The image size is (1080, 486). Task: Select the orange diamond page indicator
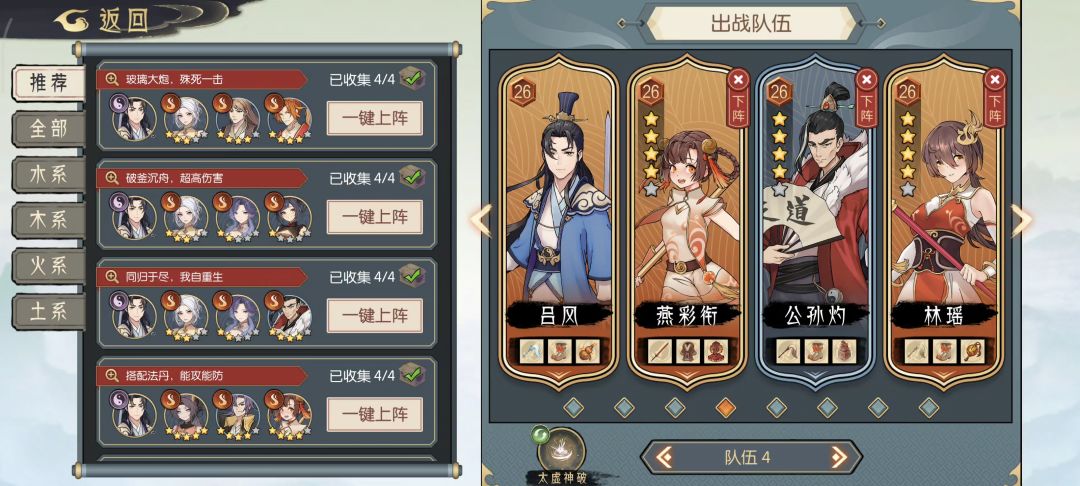coord(725,407)
